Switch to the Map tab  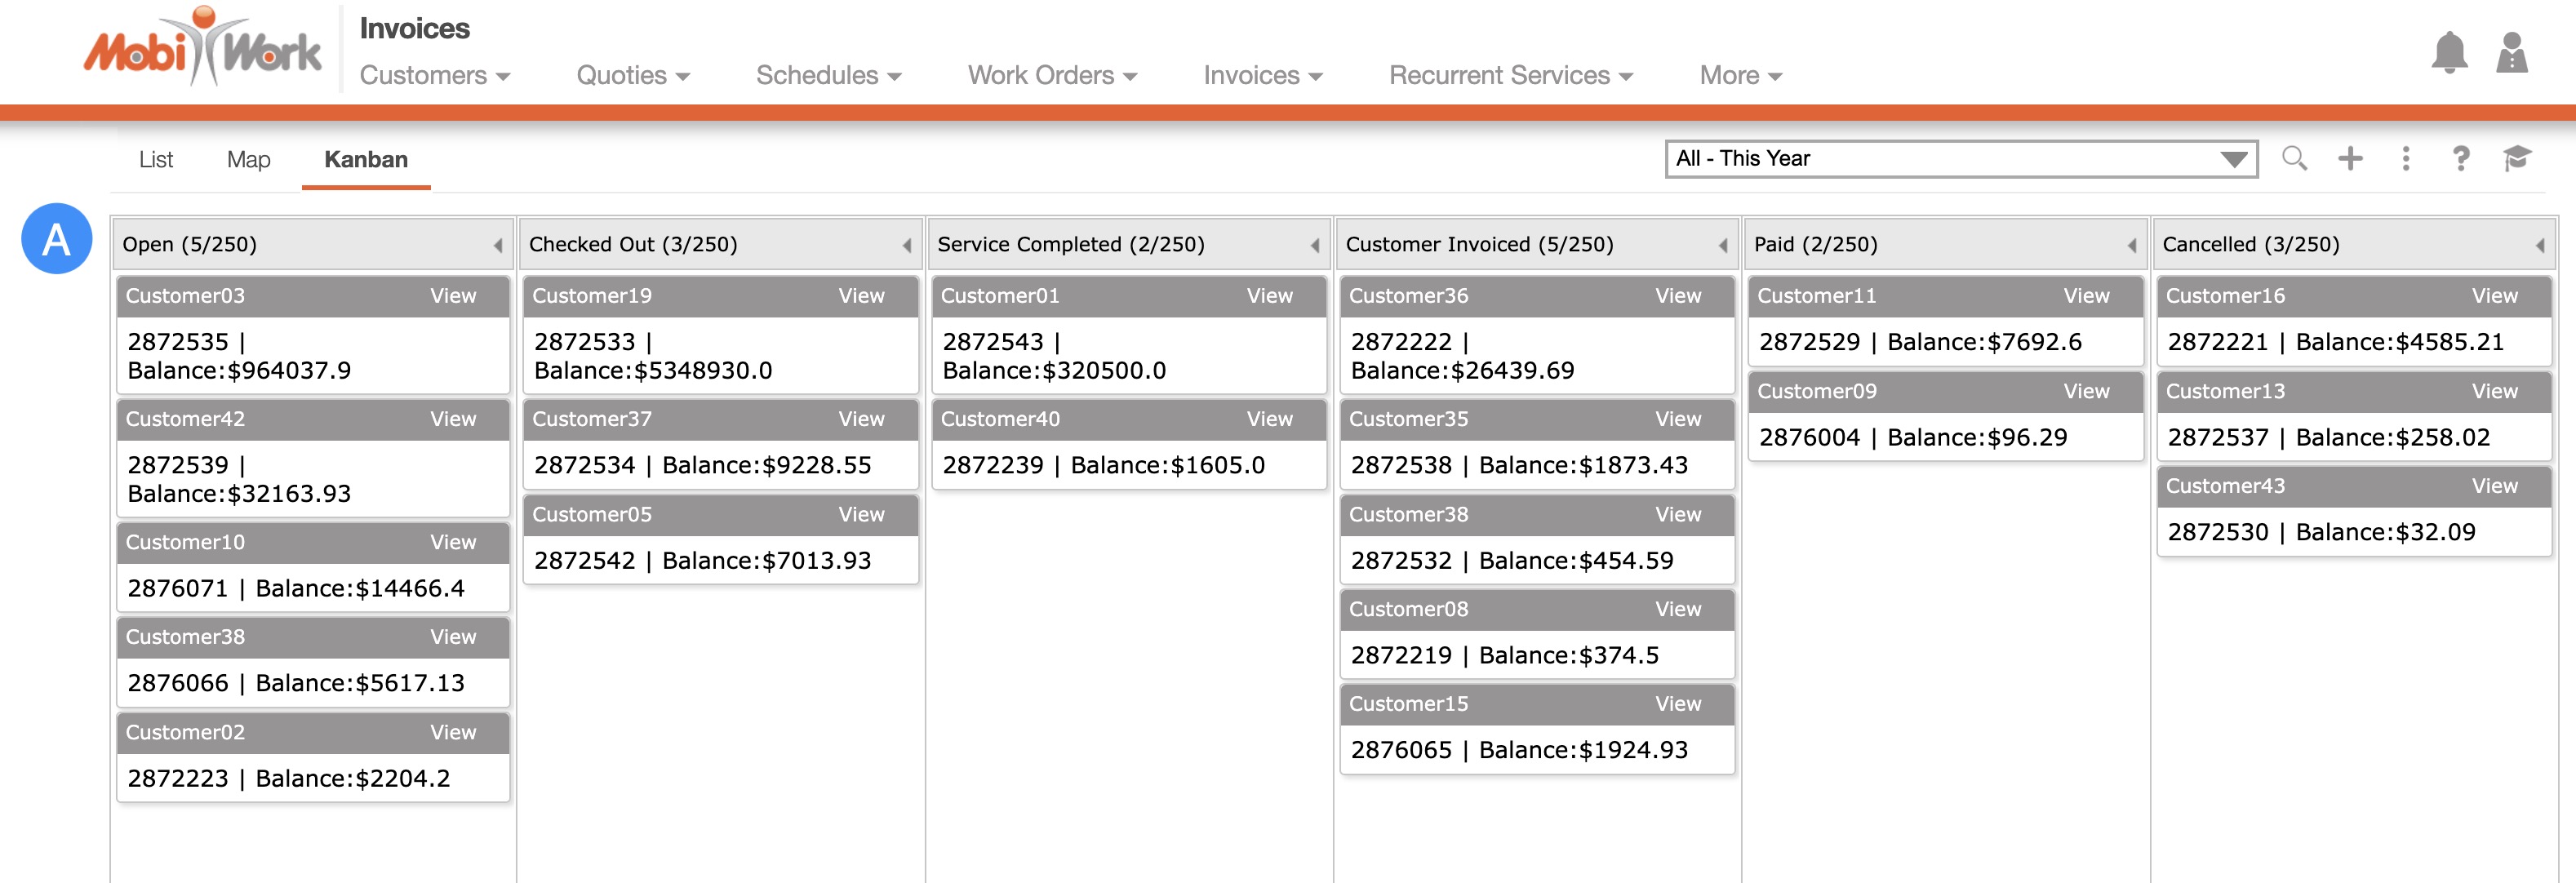click(x=248, y=160)
